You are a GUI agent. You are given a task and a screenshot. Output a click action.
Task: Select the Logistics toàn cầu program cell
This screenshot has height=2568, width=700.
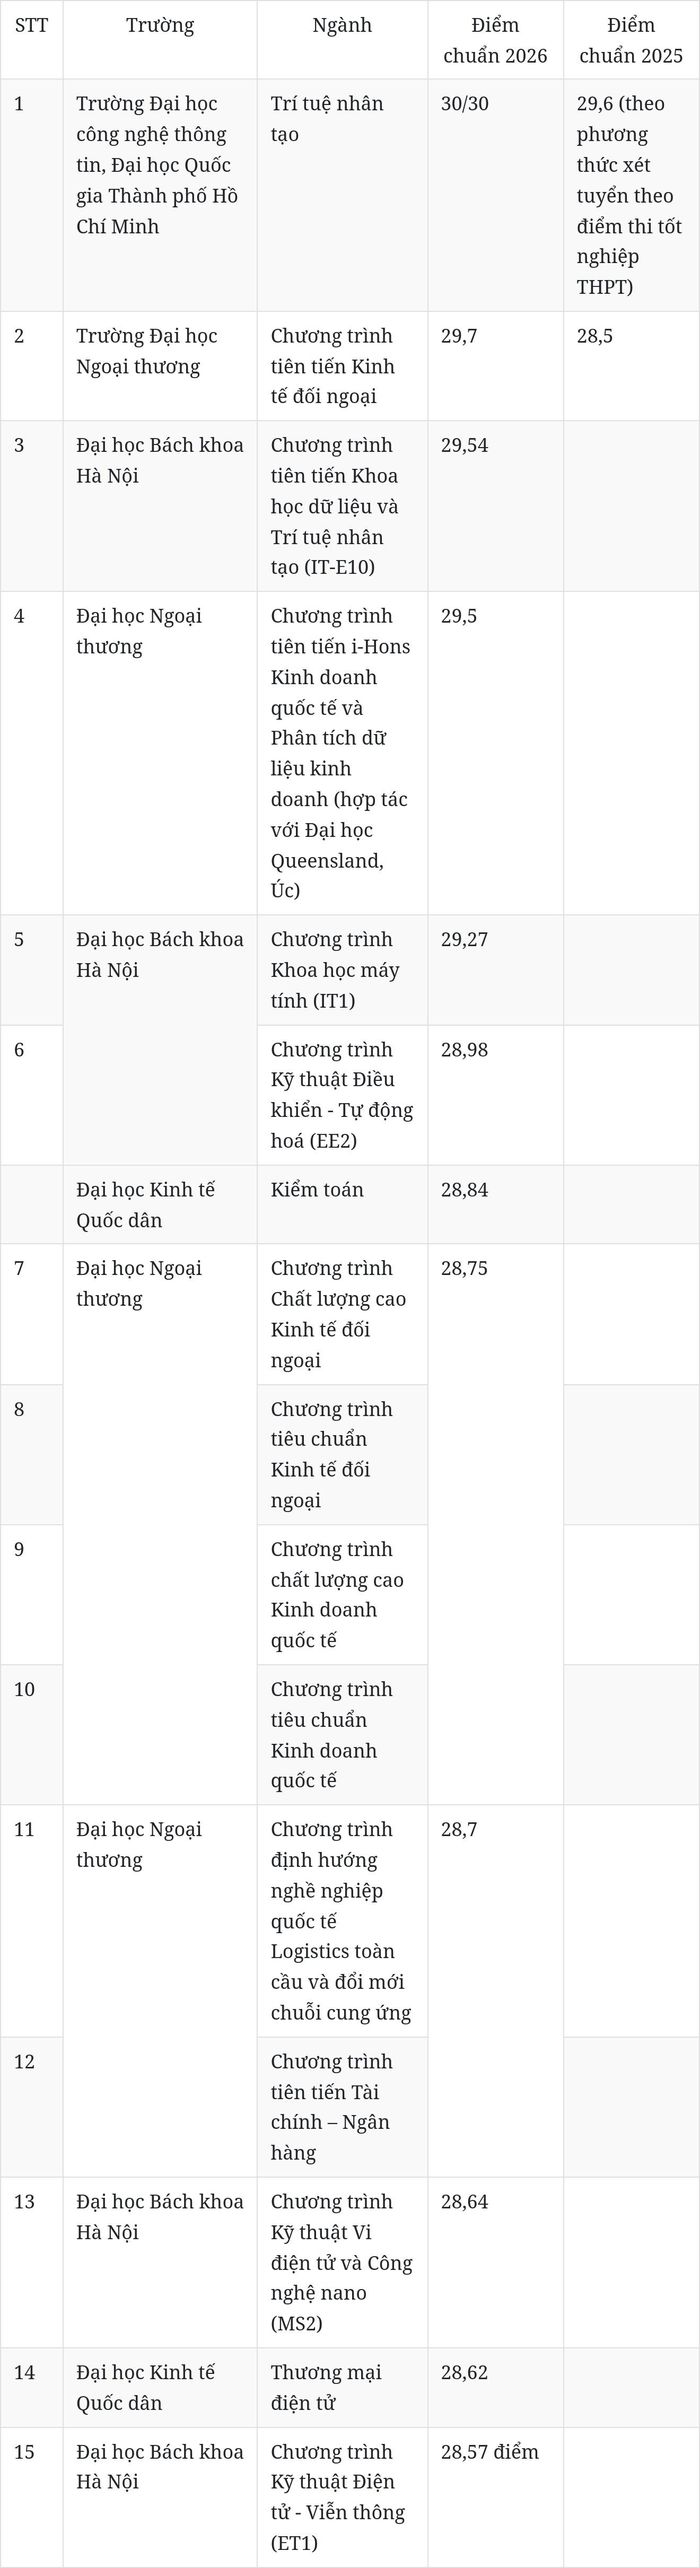pyautogui.click(x=342, y=1921)
